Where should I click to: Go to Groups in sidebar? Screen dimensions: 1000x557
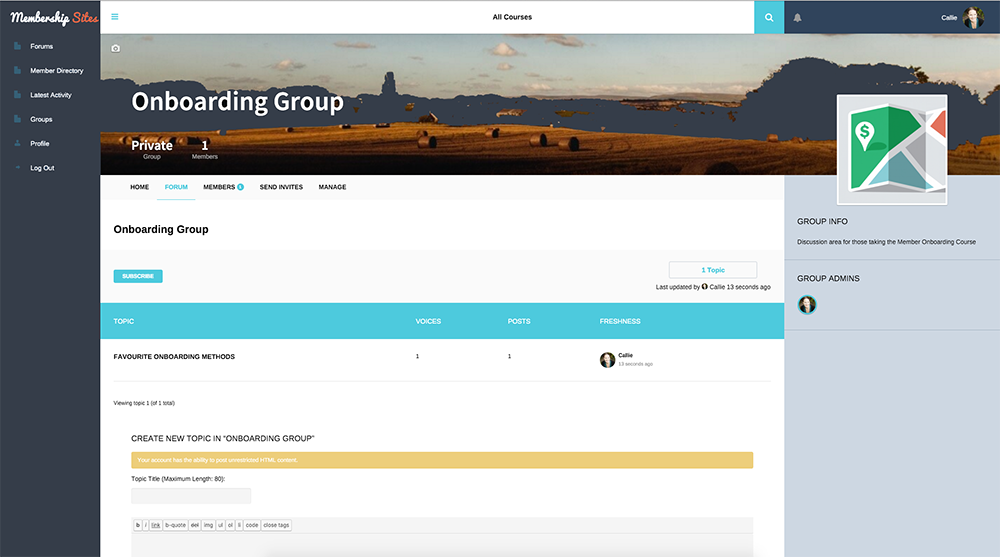[x=41, y=119]
